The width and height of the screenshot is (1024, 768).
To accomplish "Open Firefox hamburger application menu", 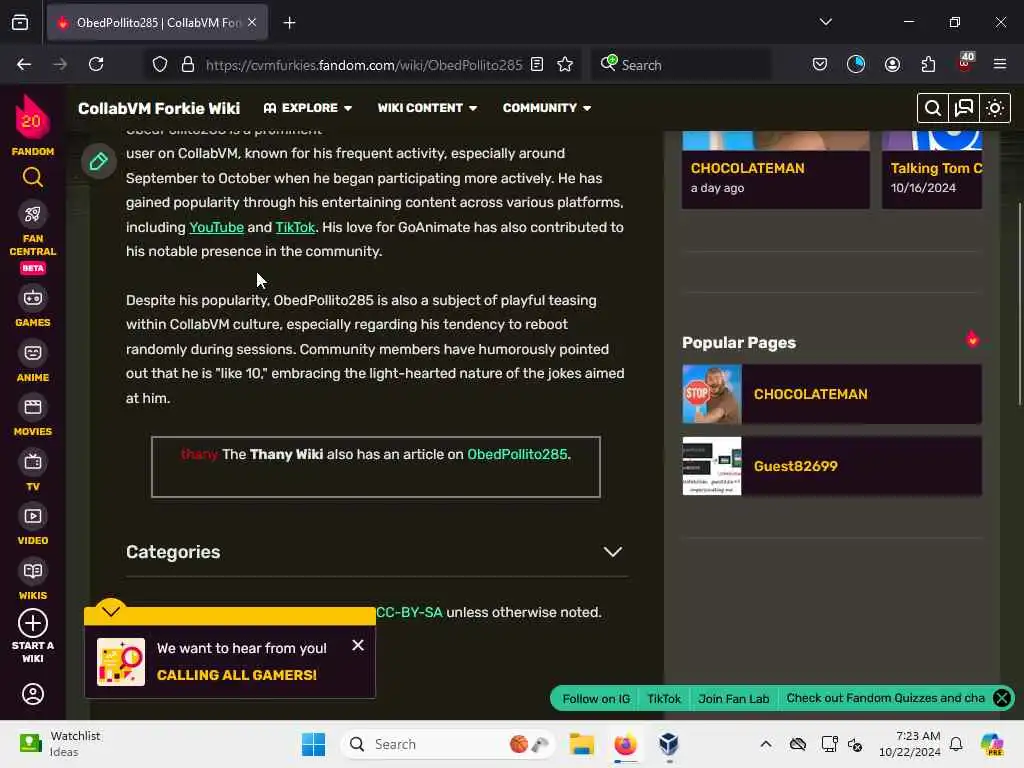I will tap(1000, 64).
